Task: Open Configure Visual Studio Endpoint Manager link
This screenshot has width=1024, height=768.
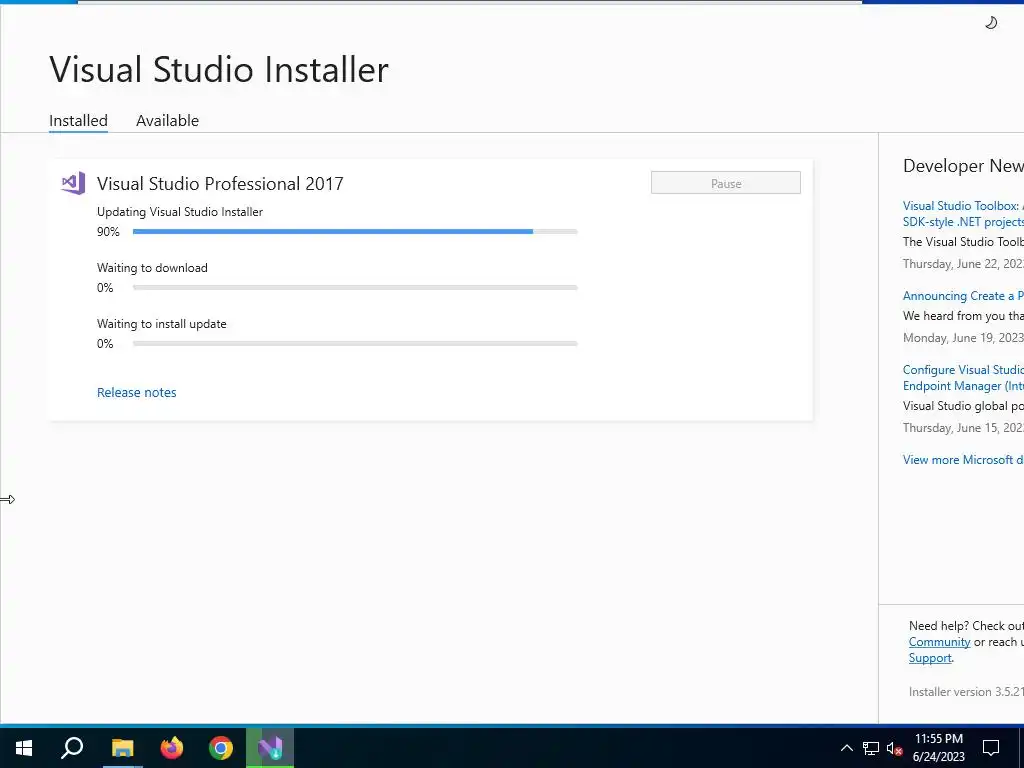Action: (x=963, y=377)
